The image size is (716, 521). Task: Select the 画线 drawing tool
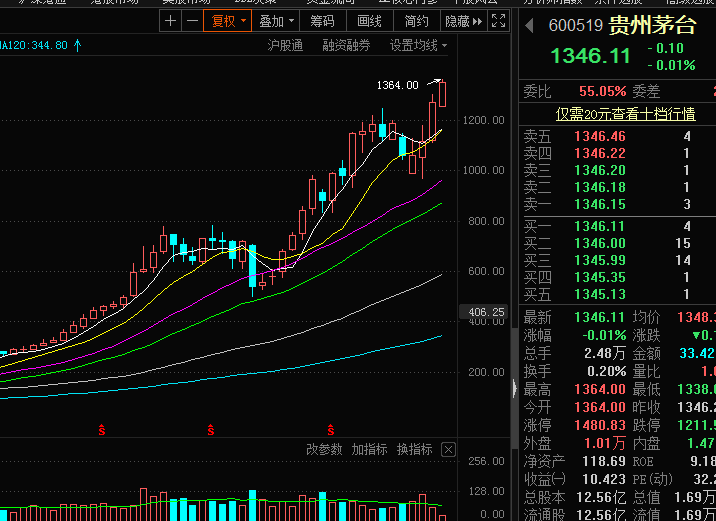point(369,21)
